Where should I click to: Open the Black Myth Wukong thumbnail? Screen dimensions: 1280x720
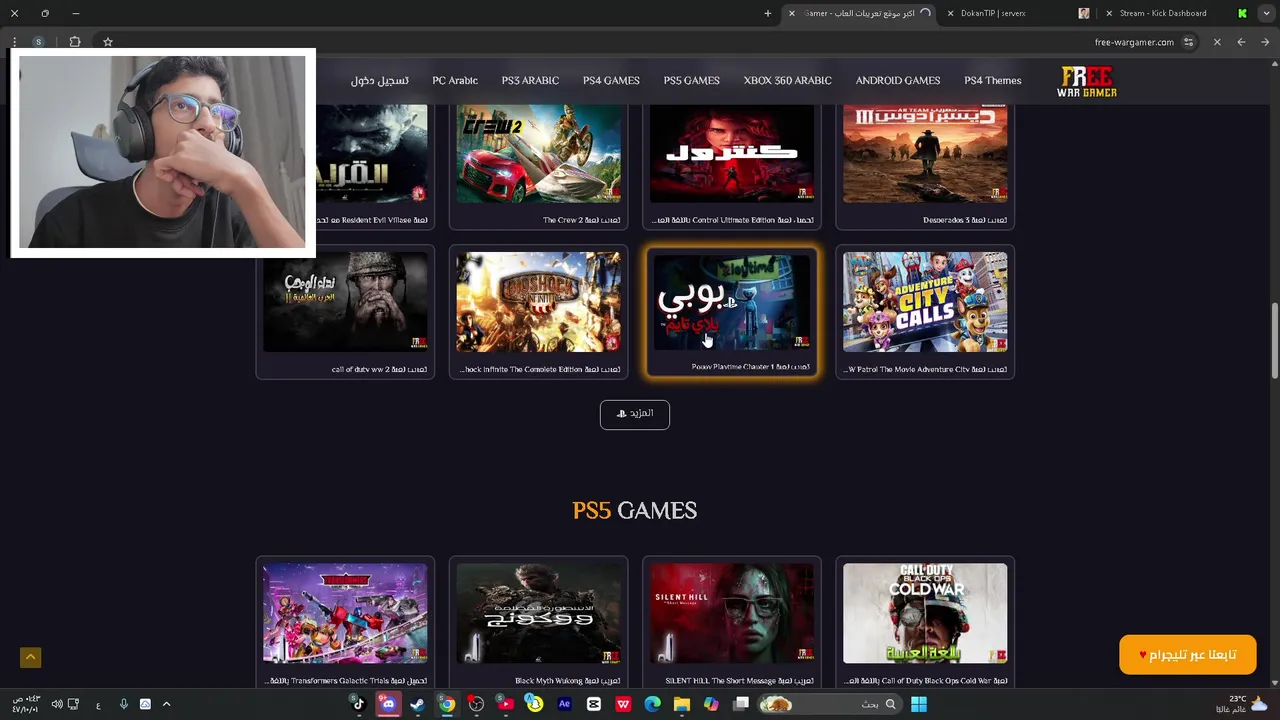(x=538, y=613)
